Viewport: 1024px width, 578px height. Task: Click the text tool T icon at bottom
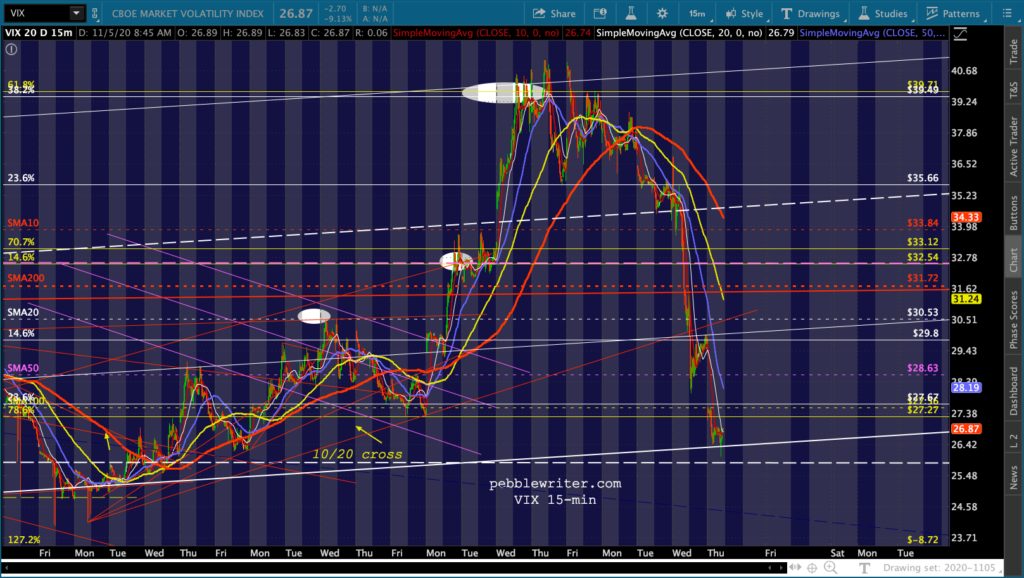coord(864,568)
